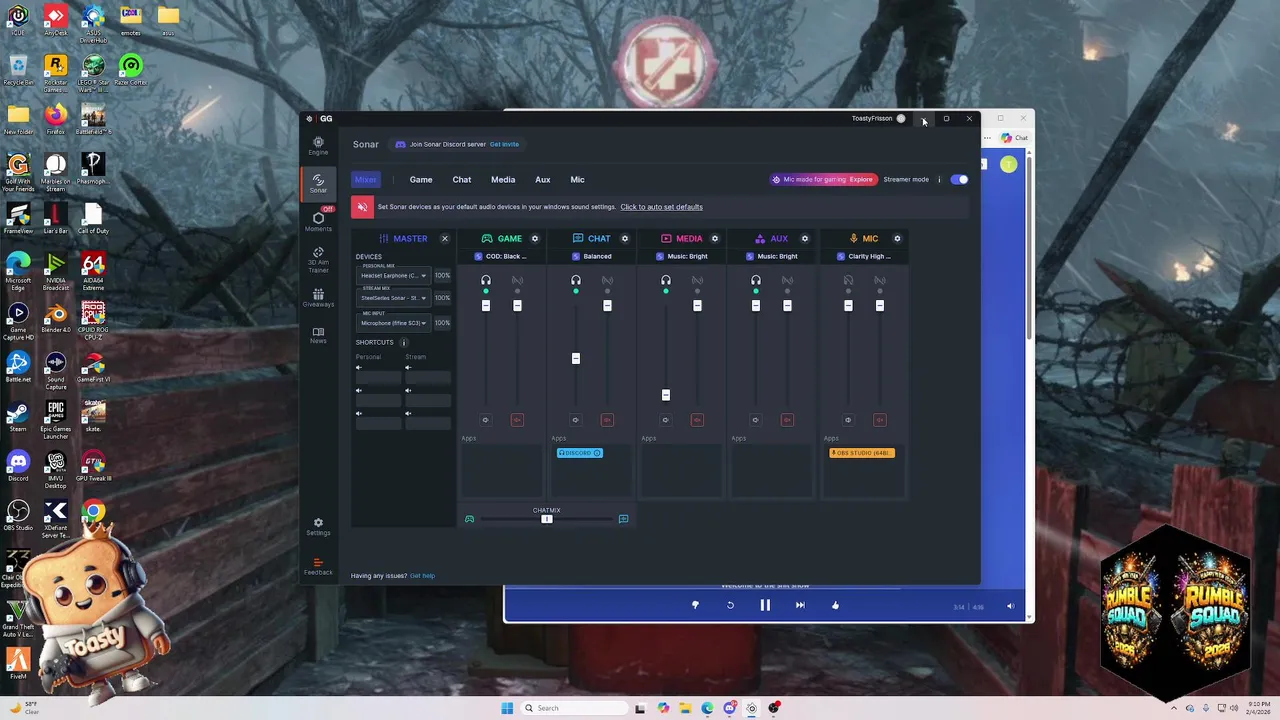
Task: Toggle CHAT personal headphone monitor
Action: click(x=576, y=280)
